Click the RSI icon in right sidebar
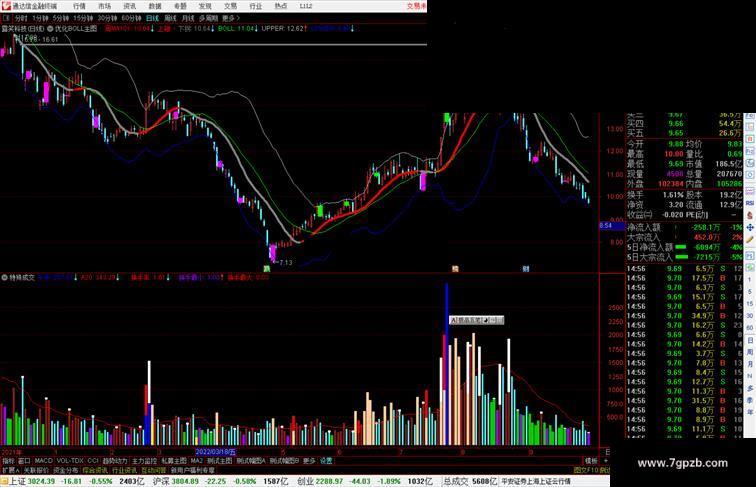Viewport: 756px width, 487px height. [x=750, y=203]
